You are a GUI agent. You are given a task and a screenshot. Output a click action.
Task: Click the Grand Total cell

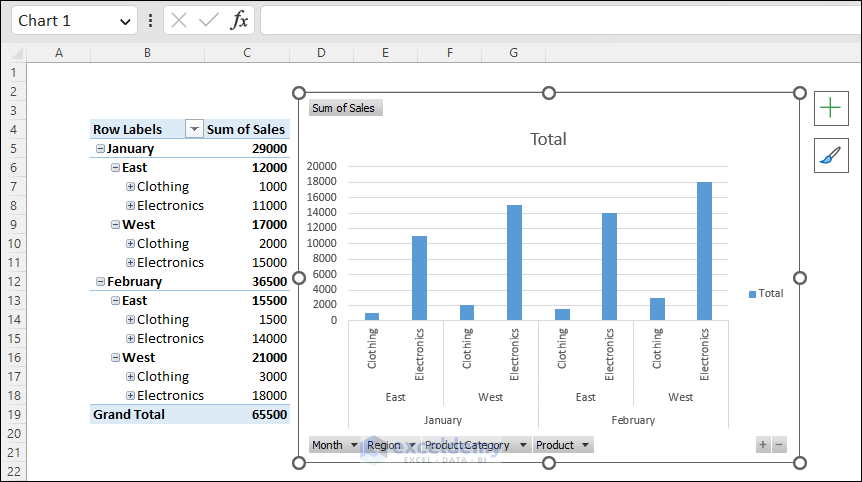click(147, 414)
